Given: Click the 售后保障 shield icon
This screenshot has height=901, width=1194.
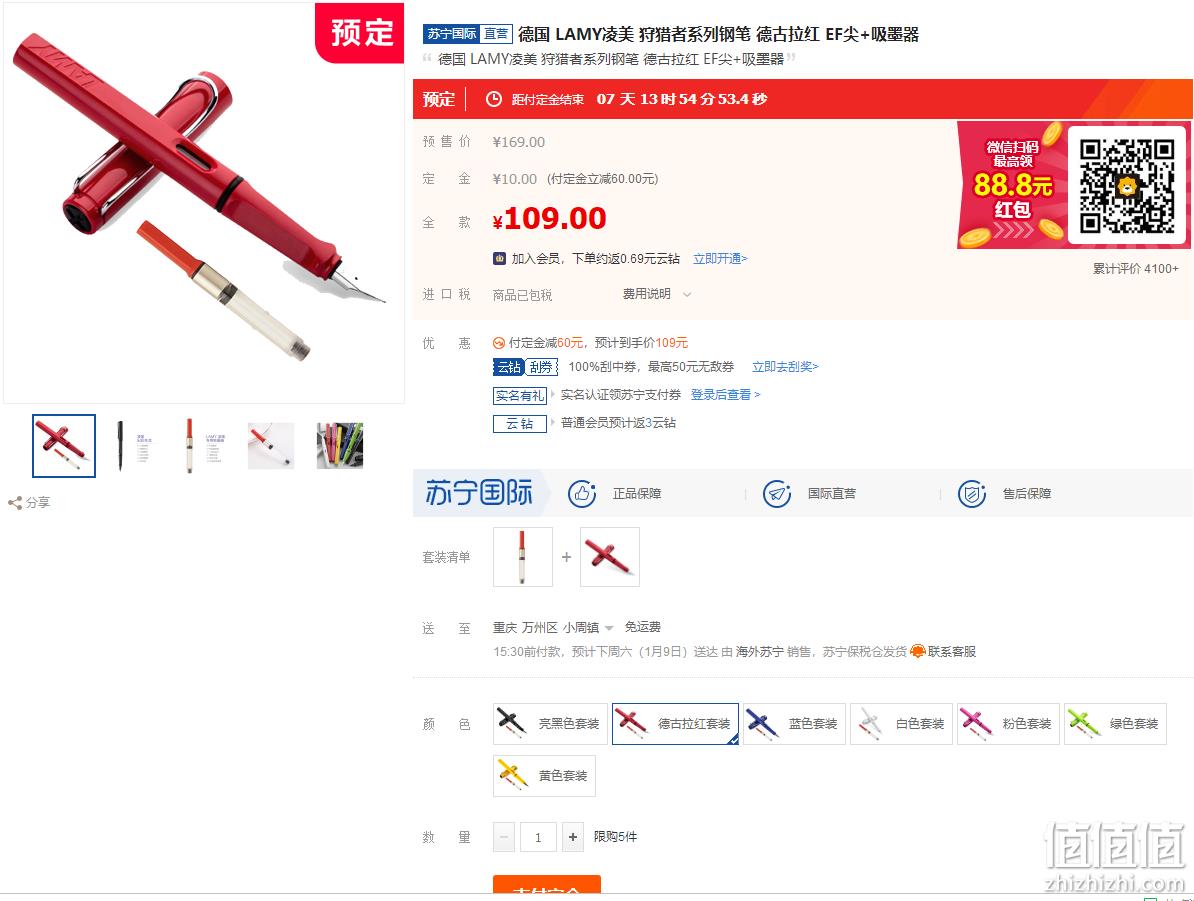Looking at the screenshot, I should point(972,494).
